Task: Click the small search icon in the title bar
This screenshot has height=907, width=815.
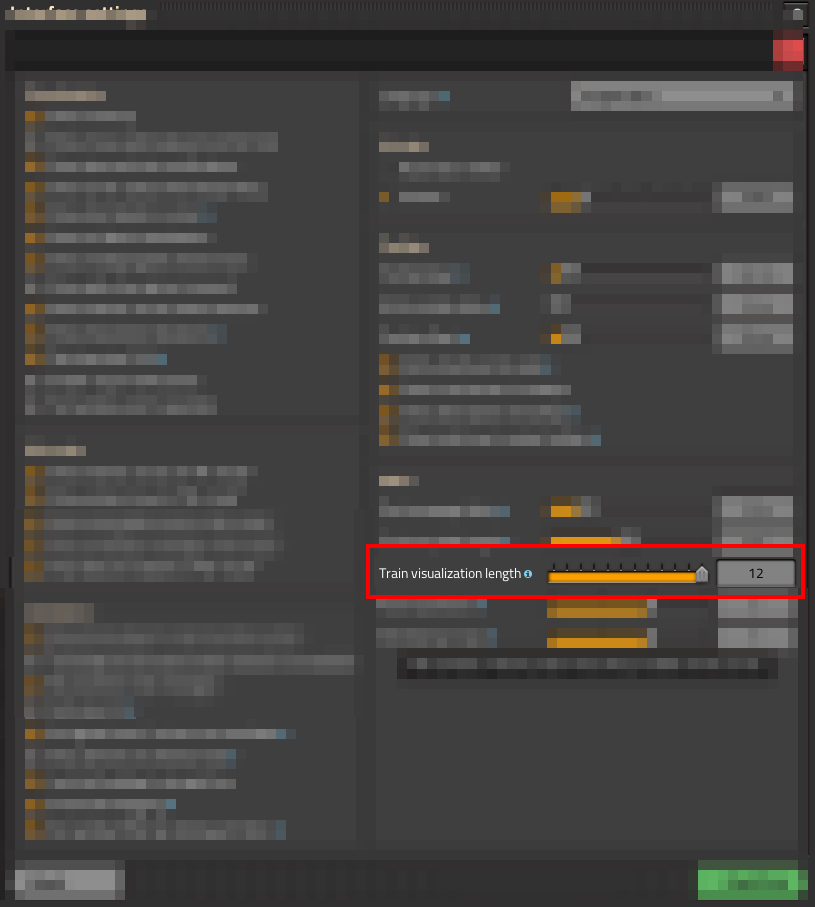Action: [x=797, y=14]
